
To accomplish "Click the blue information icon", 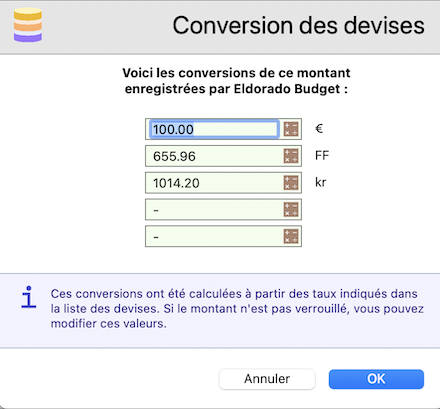I will click(x=29, y=297).
